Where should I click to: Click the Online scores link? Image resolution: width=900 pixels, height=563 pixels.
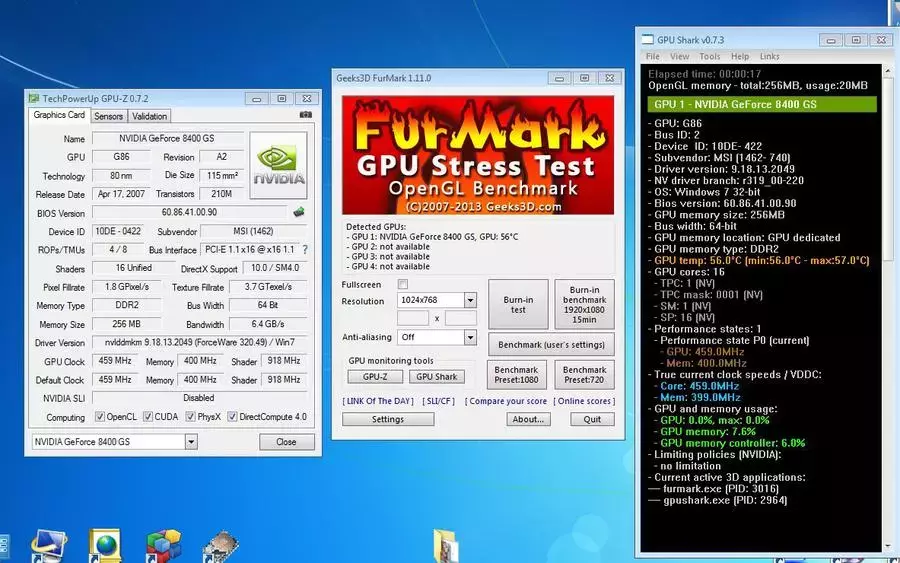[x=584, y=401]
